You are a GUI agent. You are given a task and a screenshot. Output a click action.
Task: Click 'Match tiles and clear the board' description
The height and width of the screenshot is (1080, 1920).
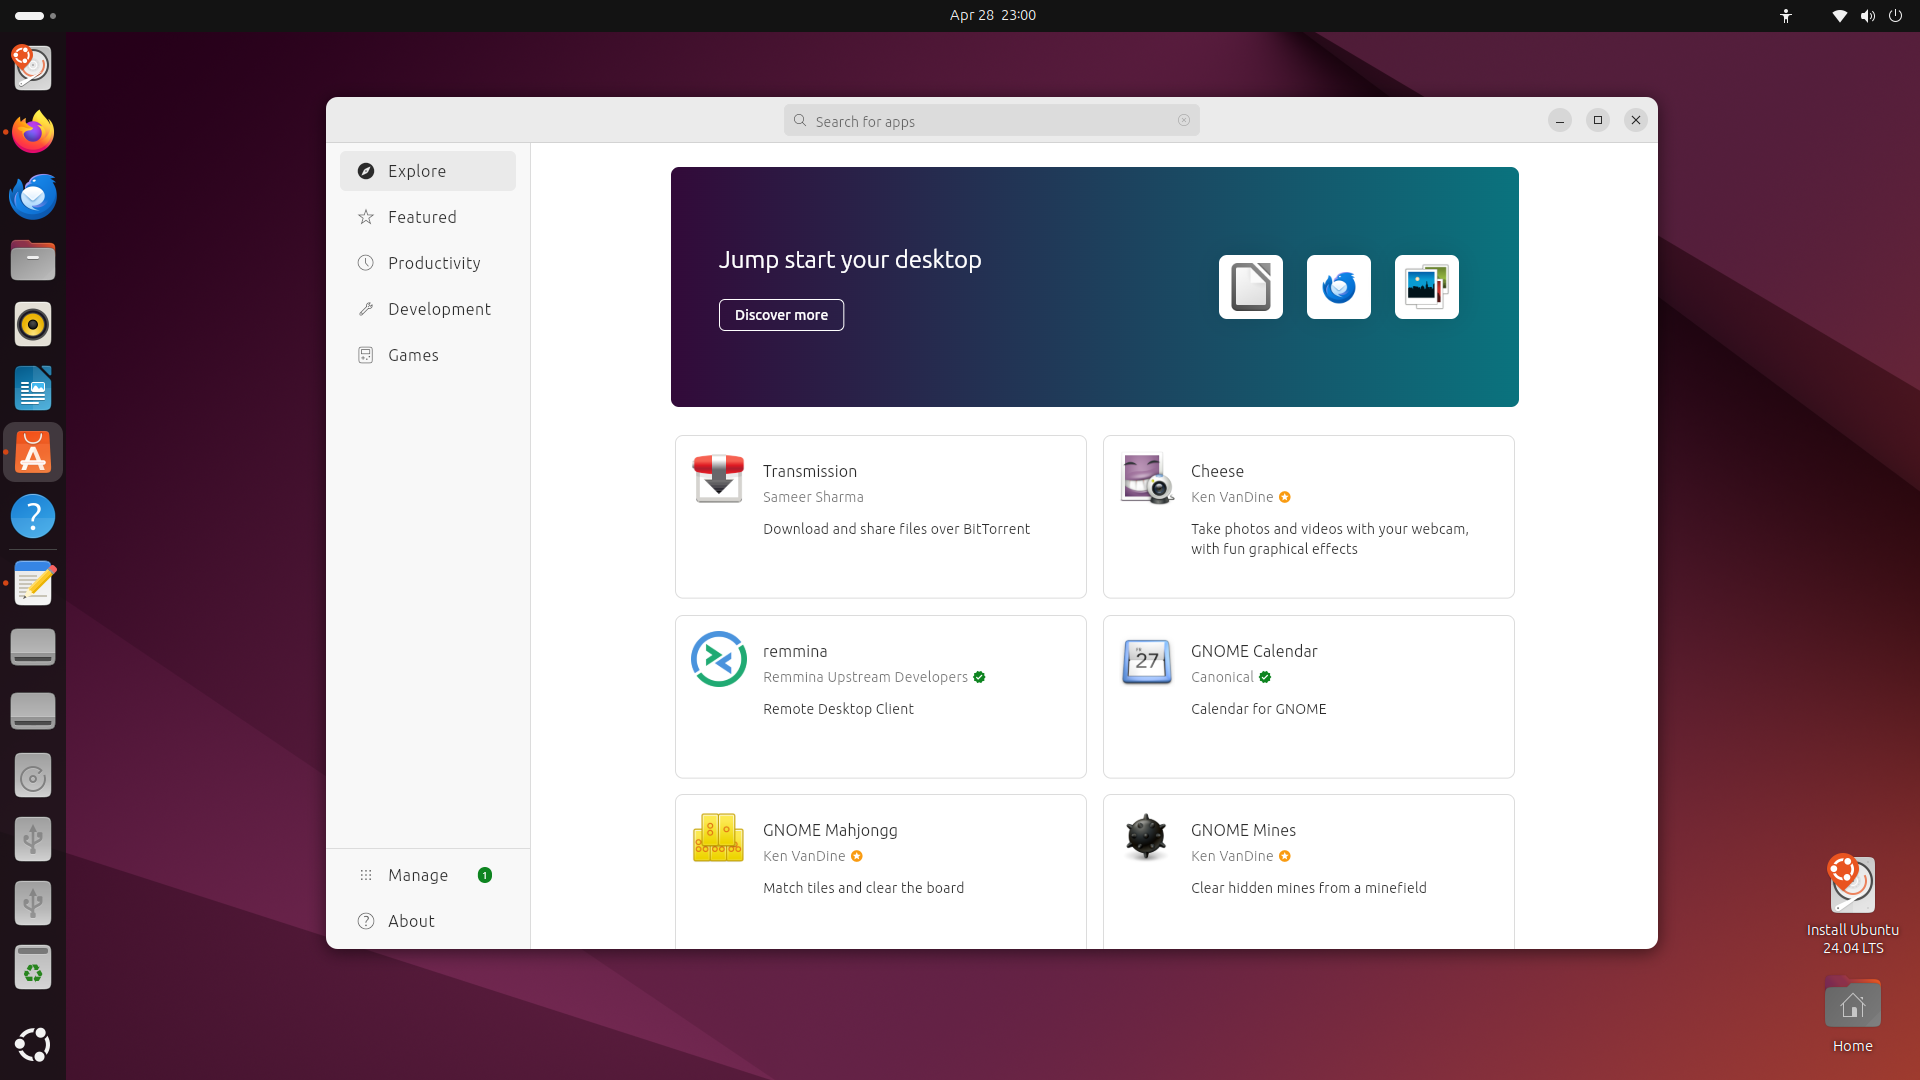pos(863,888)
